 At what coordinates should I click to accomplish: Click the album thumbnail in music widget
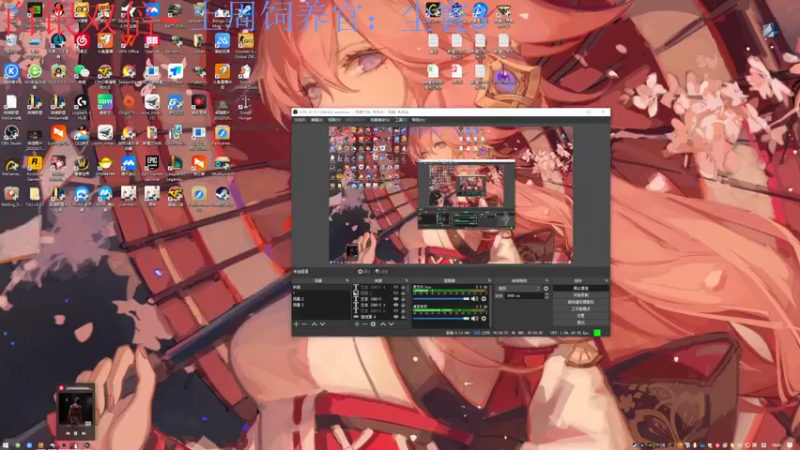[75, 409]
